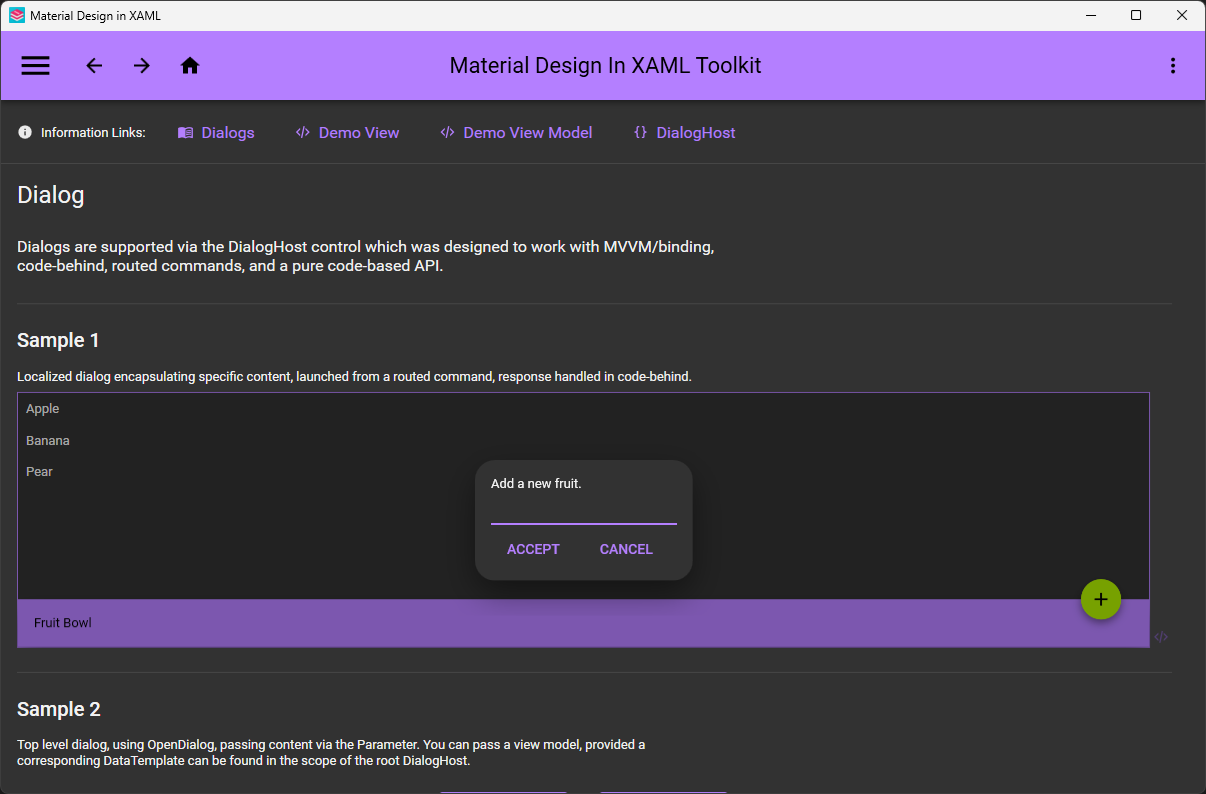Go forward with the right arrow
The height and width of the screenshot is (794, 1206).
click(x=142, y=66)
